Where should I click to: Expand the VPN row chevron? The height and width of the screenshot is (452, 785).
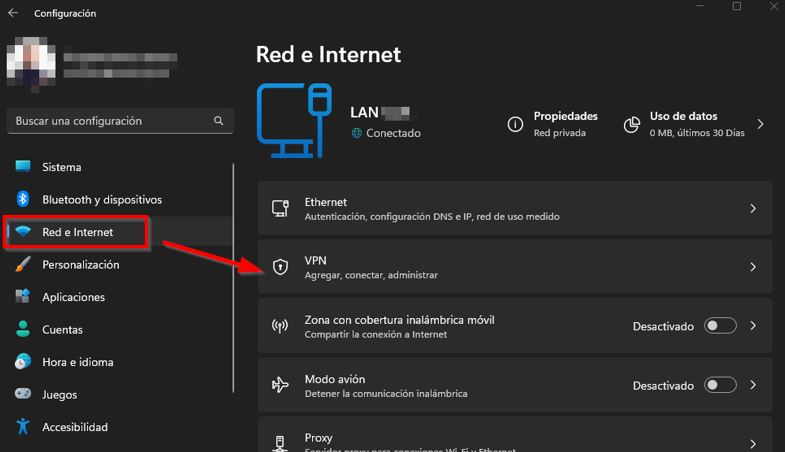click(753, 267)
